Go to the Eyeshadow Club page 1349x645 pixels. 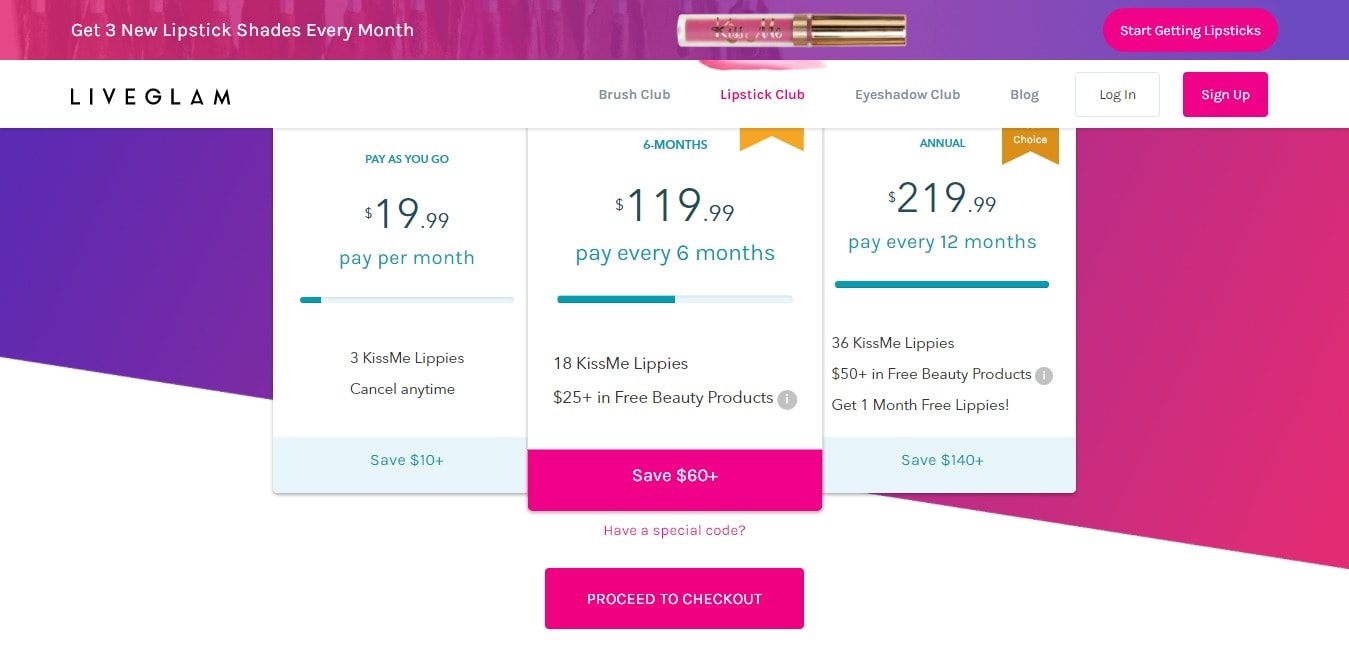(x=907, y=95)
